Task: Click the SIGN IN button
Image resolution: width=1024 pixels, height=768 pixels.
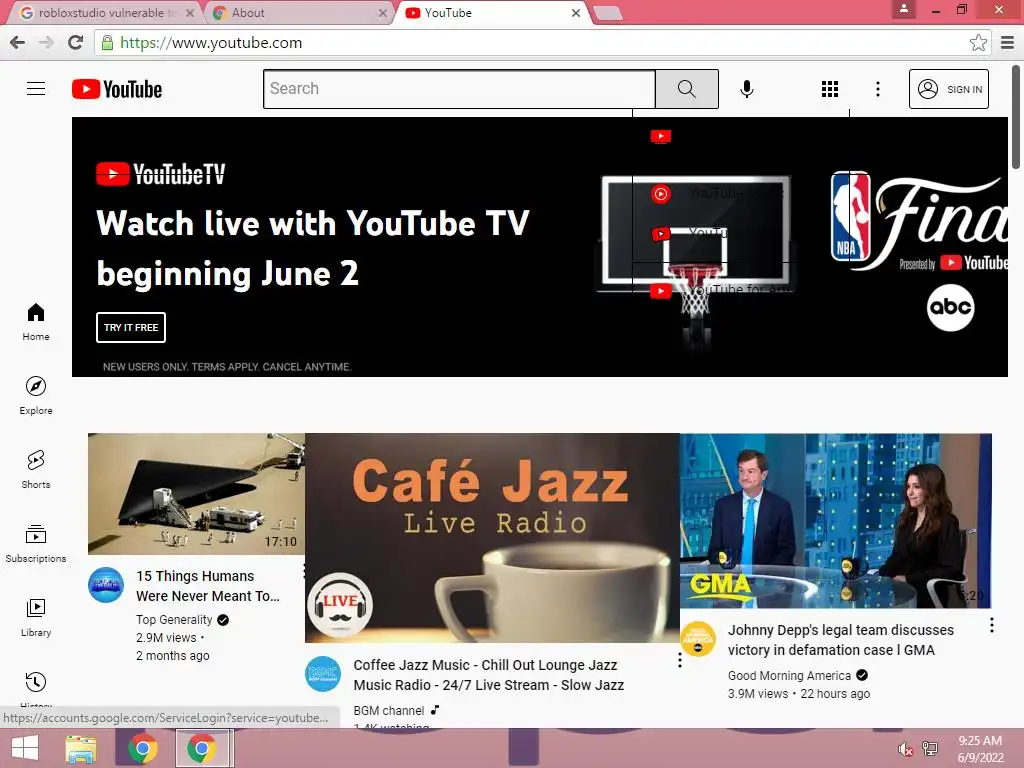Action: coord(948,89)
